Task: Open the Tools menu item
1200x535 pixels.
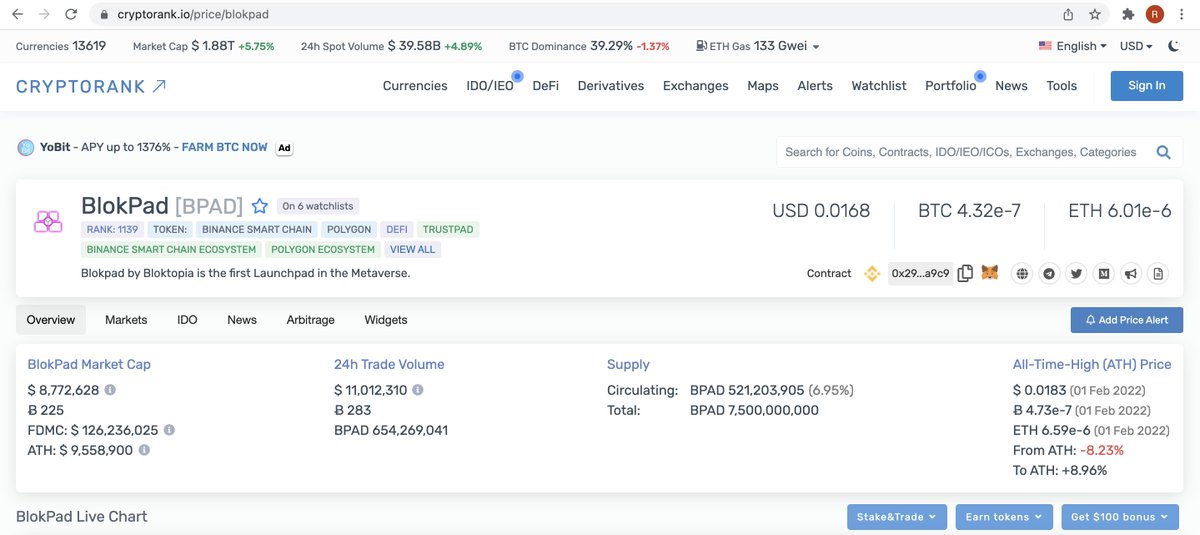Action: (1062, 86)
